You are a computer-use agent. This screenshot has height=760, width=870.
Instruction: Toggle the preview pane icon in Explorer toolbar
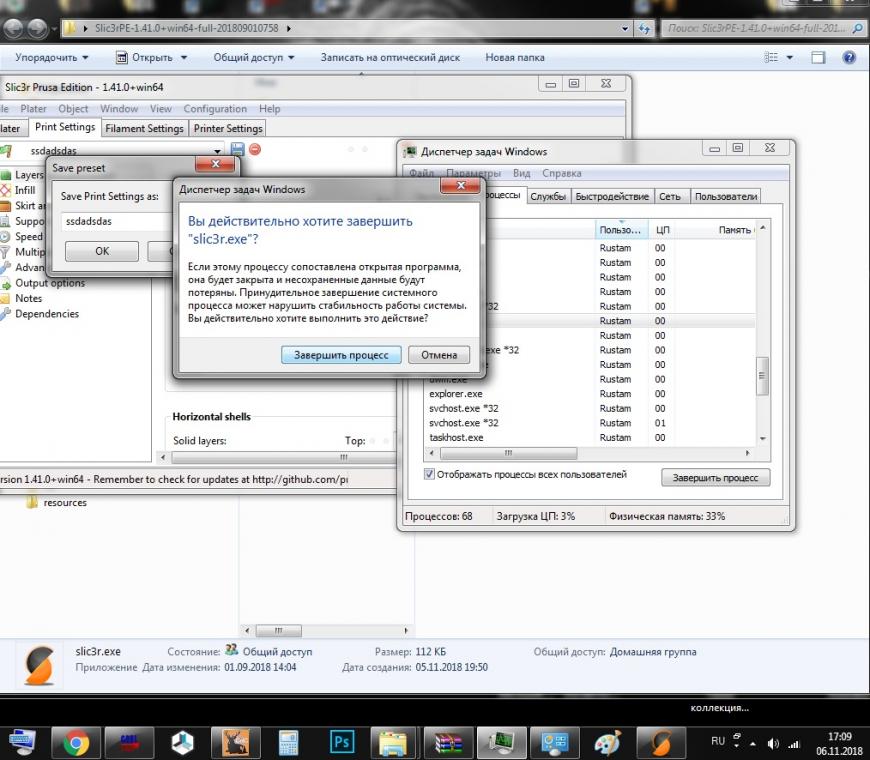click(818, 57)
